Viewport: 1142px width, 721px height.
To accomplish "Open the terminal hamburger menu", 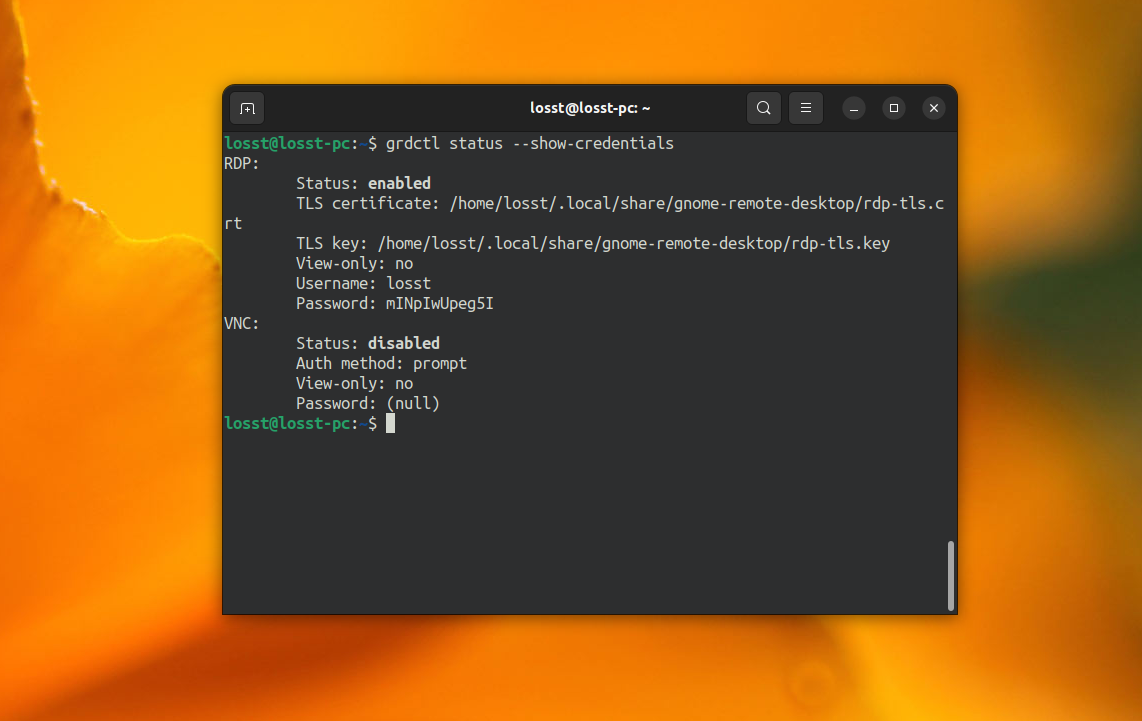I will coord(806,108).
